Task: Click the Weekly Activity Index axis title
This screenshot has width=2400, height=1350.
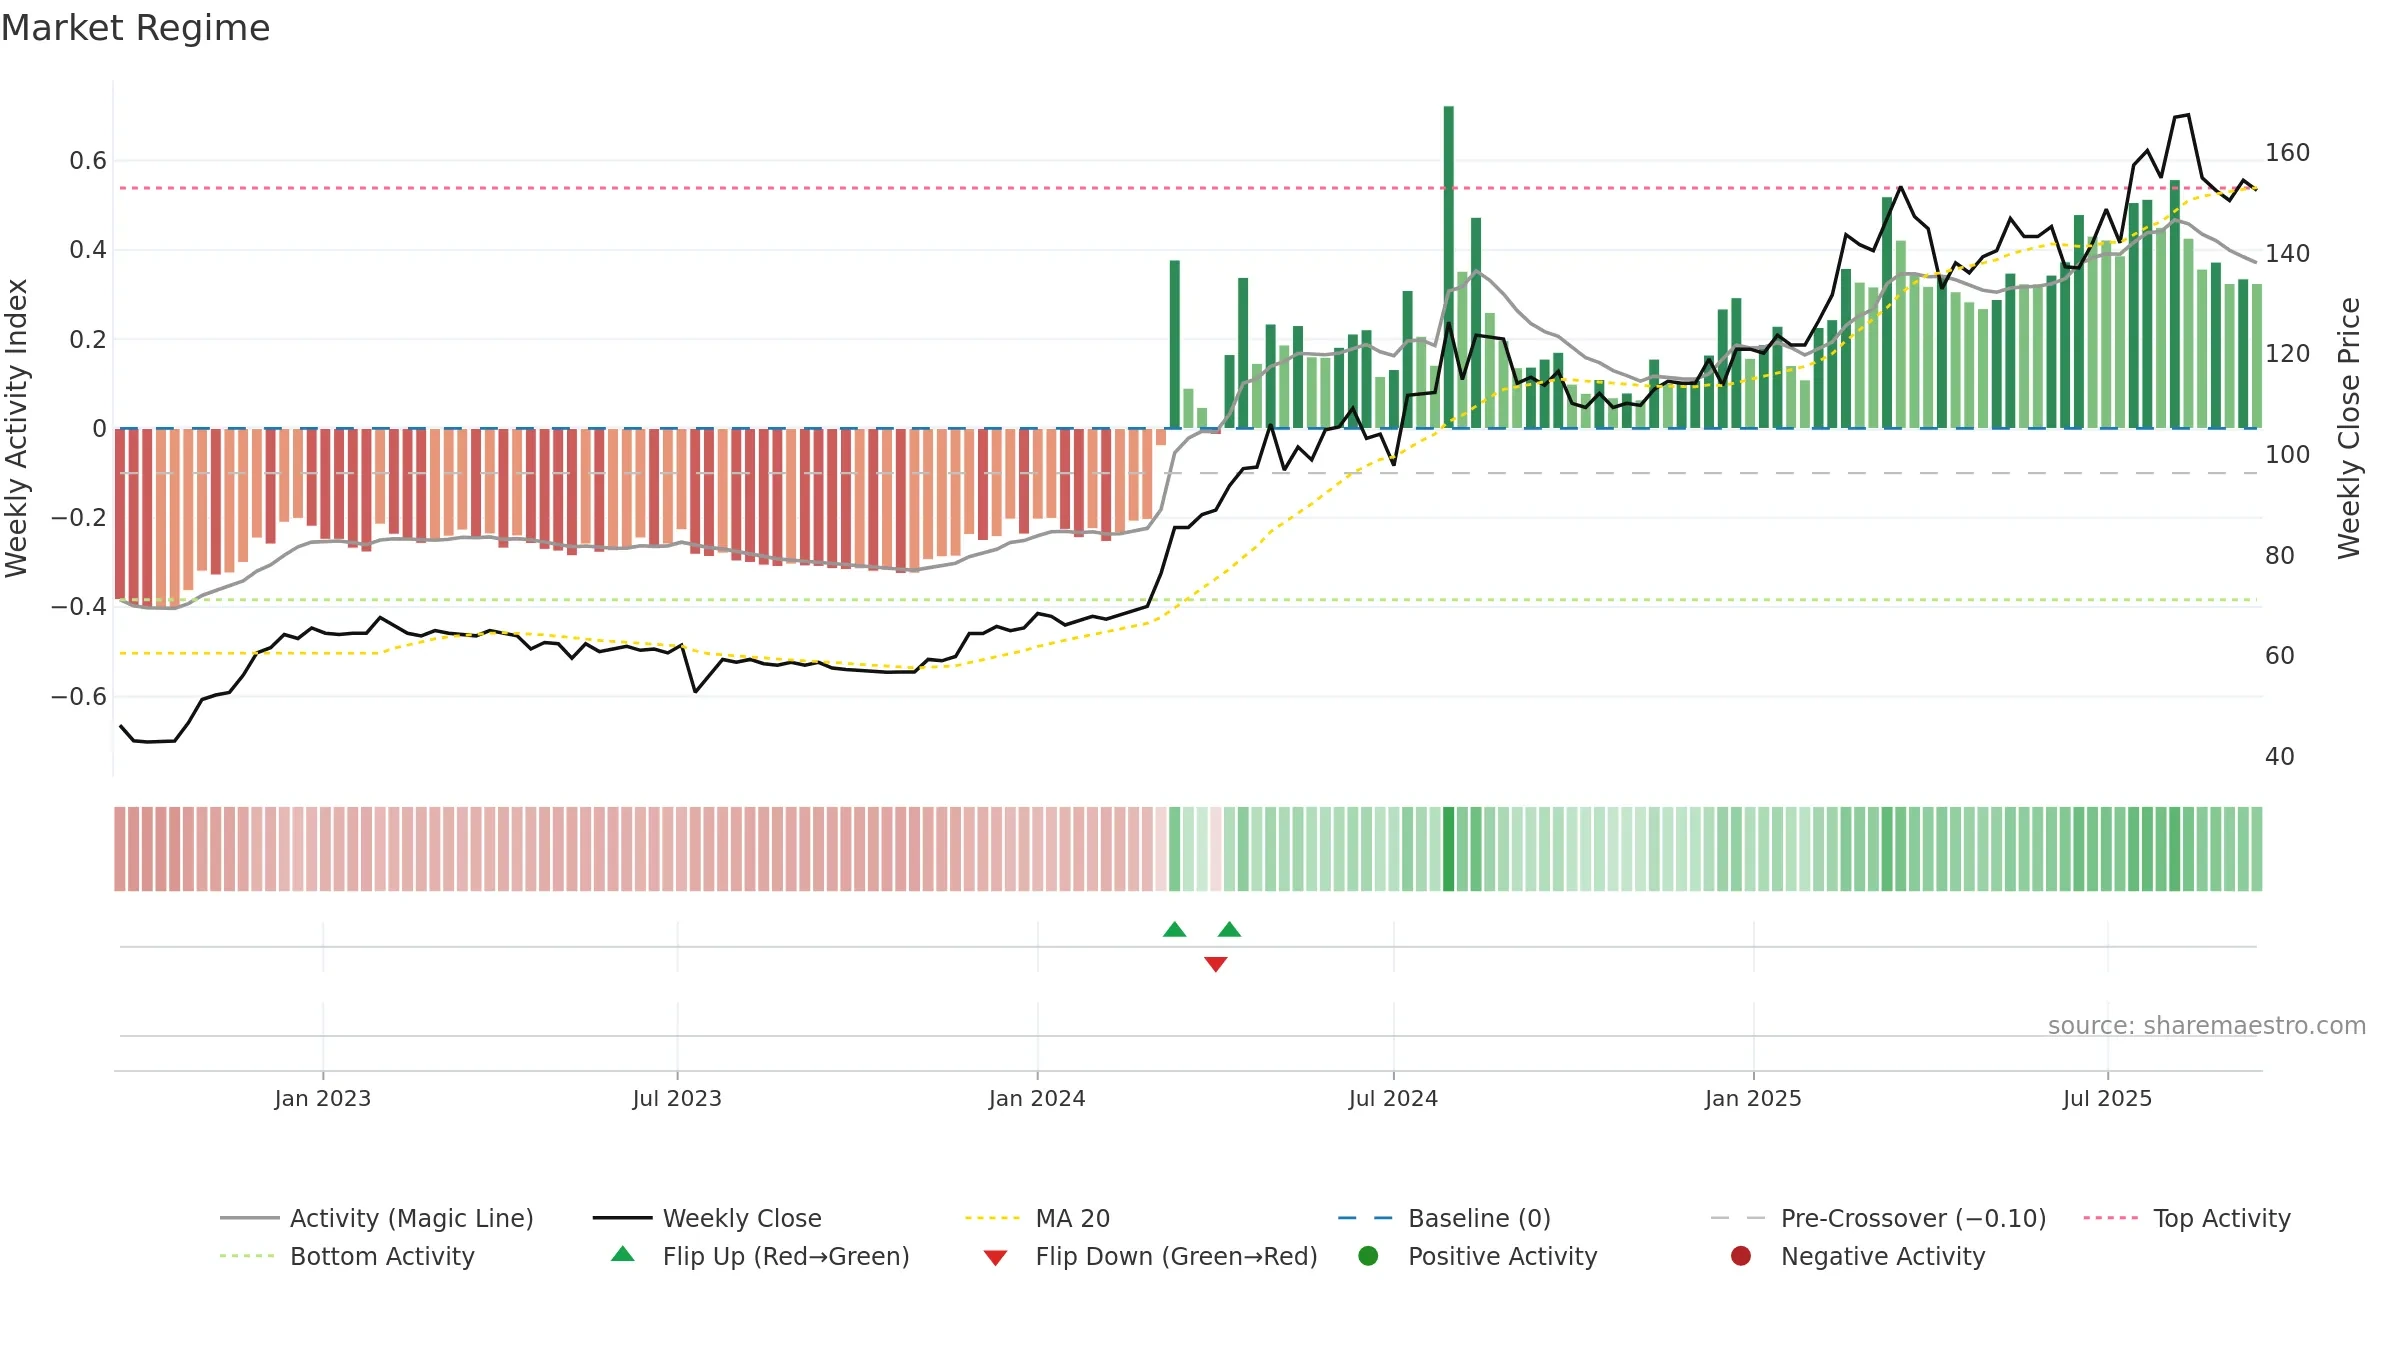Action: pos(16,428)
